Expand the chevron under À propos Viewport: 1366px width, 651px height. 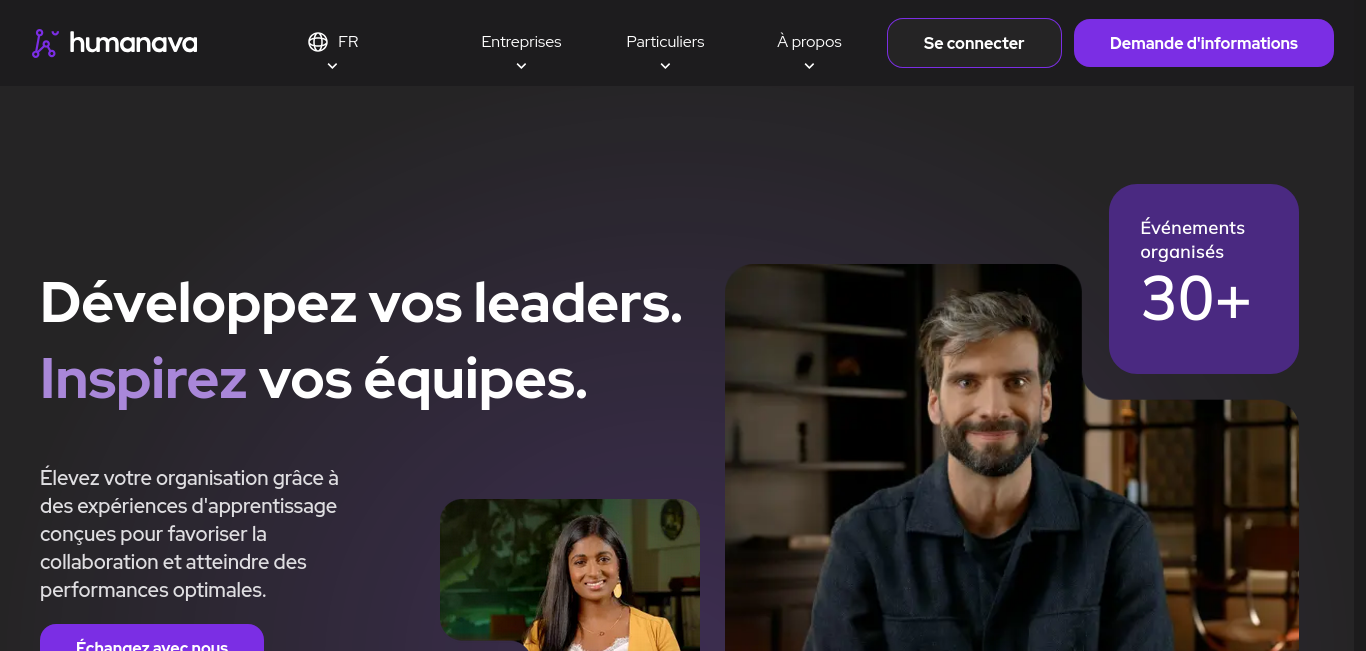click(809, 66)
